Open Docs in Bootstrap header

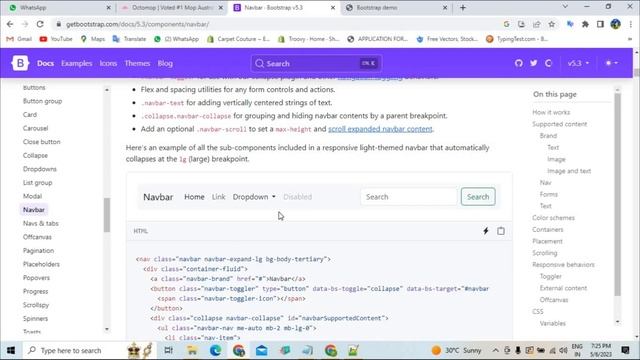(x=45, y=63)
